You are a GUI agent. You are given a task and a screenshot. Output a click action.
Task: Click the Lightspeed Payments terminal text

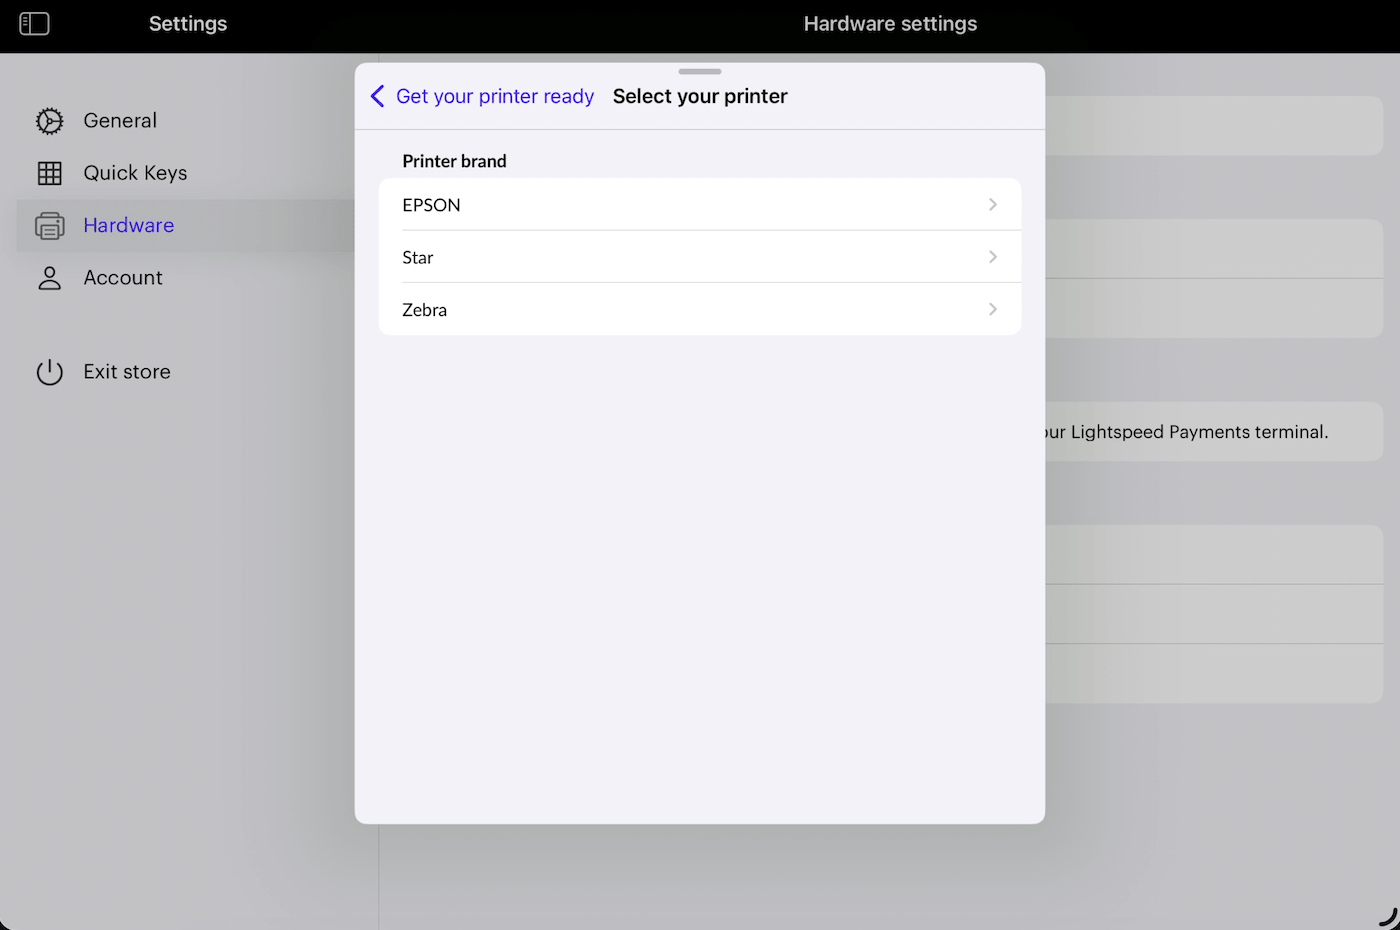tap(1187, 432)
